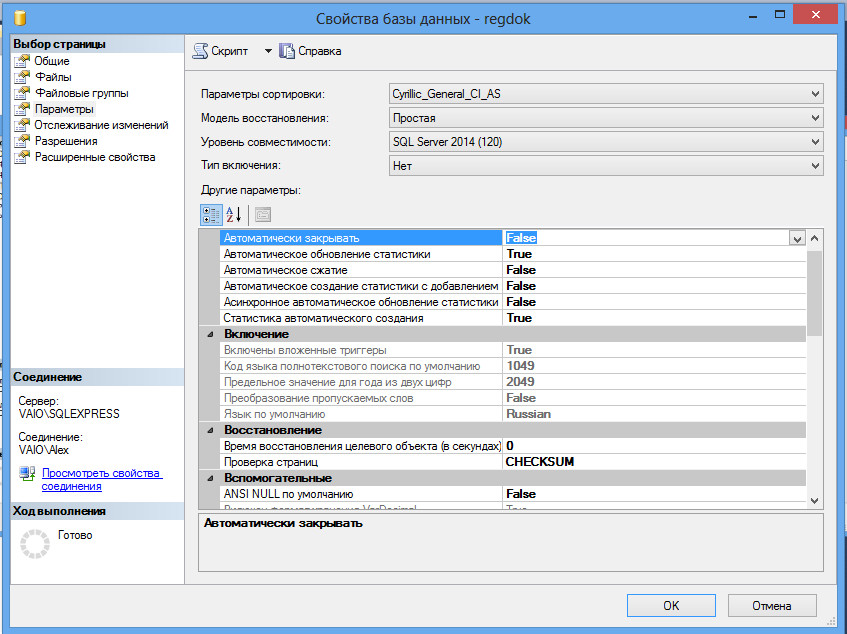
Task: Sort properties alphabetically with A-Z icon
Action: click(x=234, y=214)
